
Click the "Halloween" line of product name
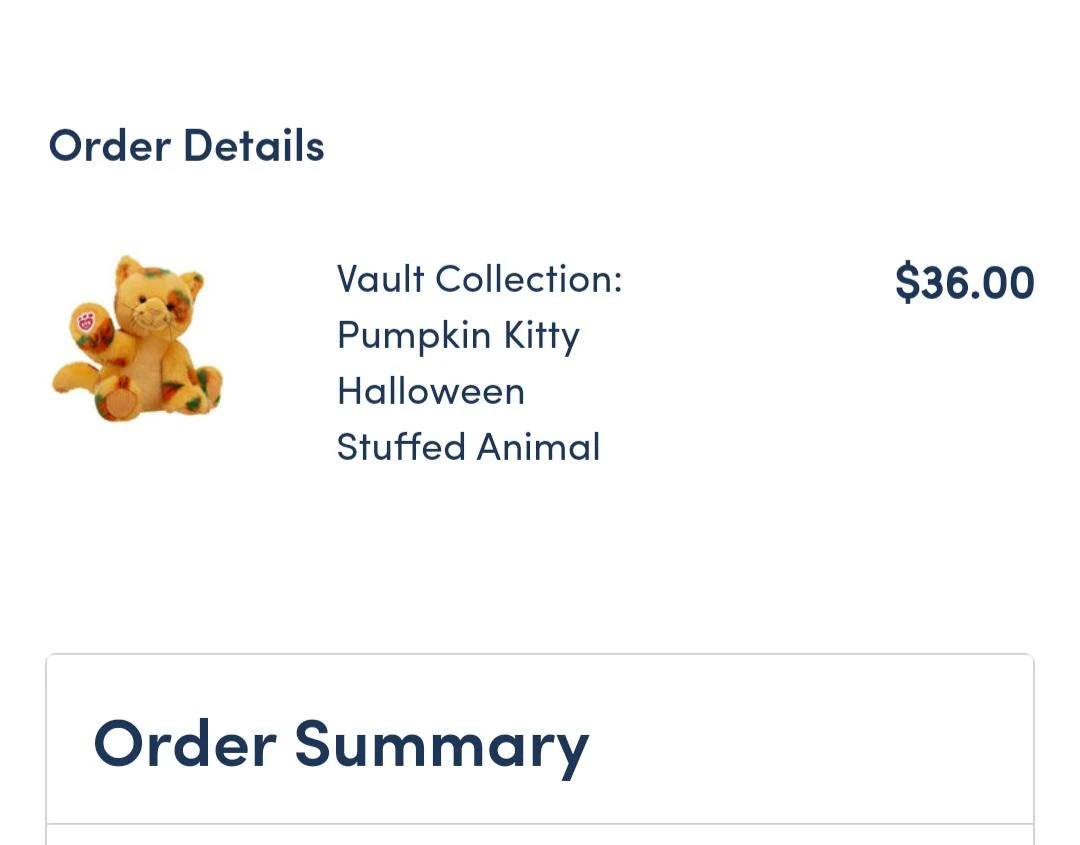[431, 391]
